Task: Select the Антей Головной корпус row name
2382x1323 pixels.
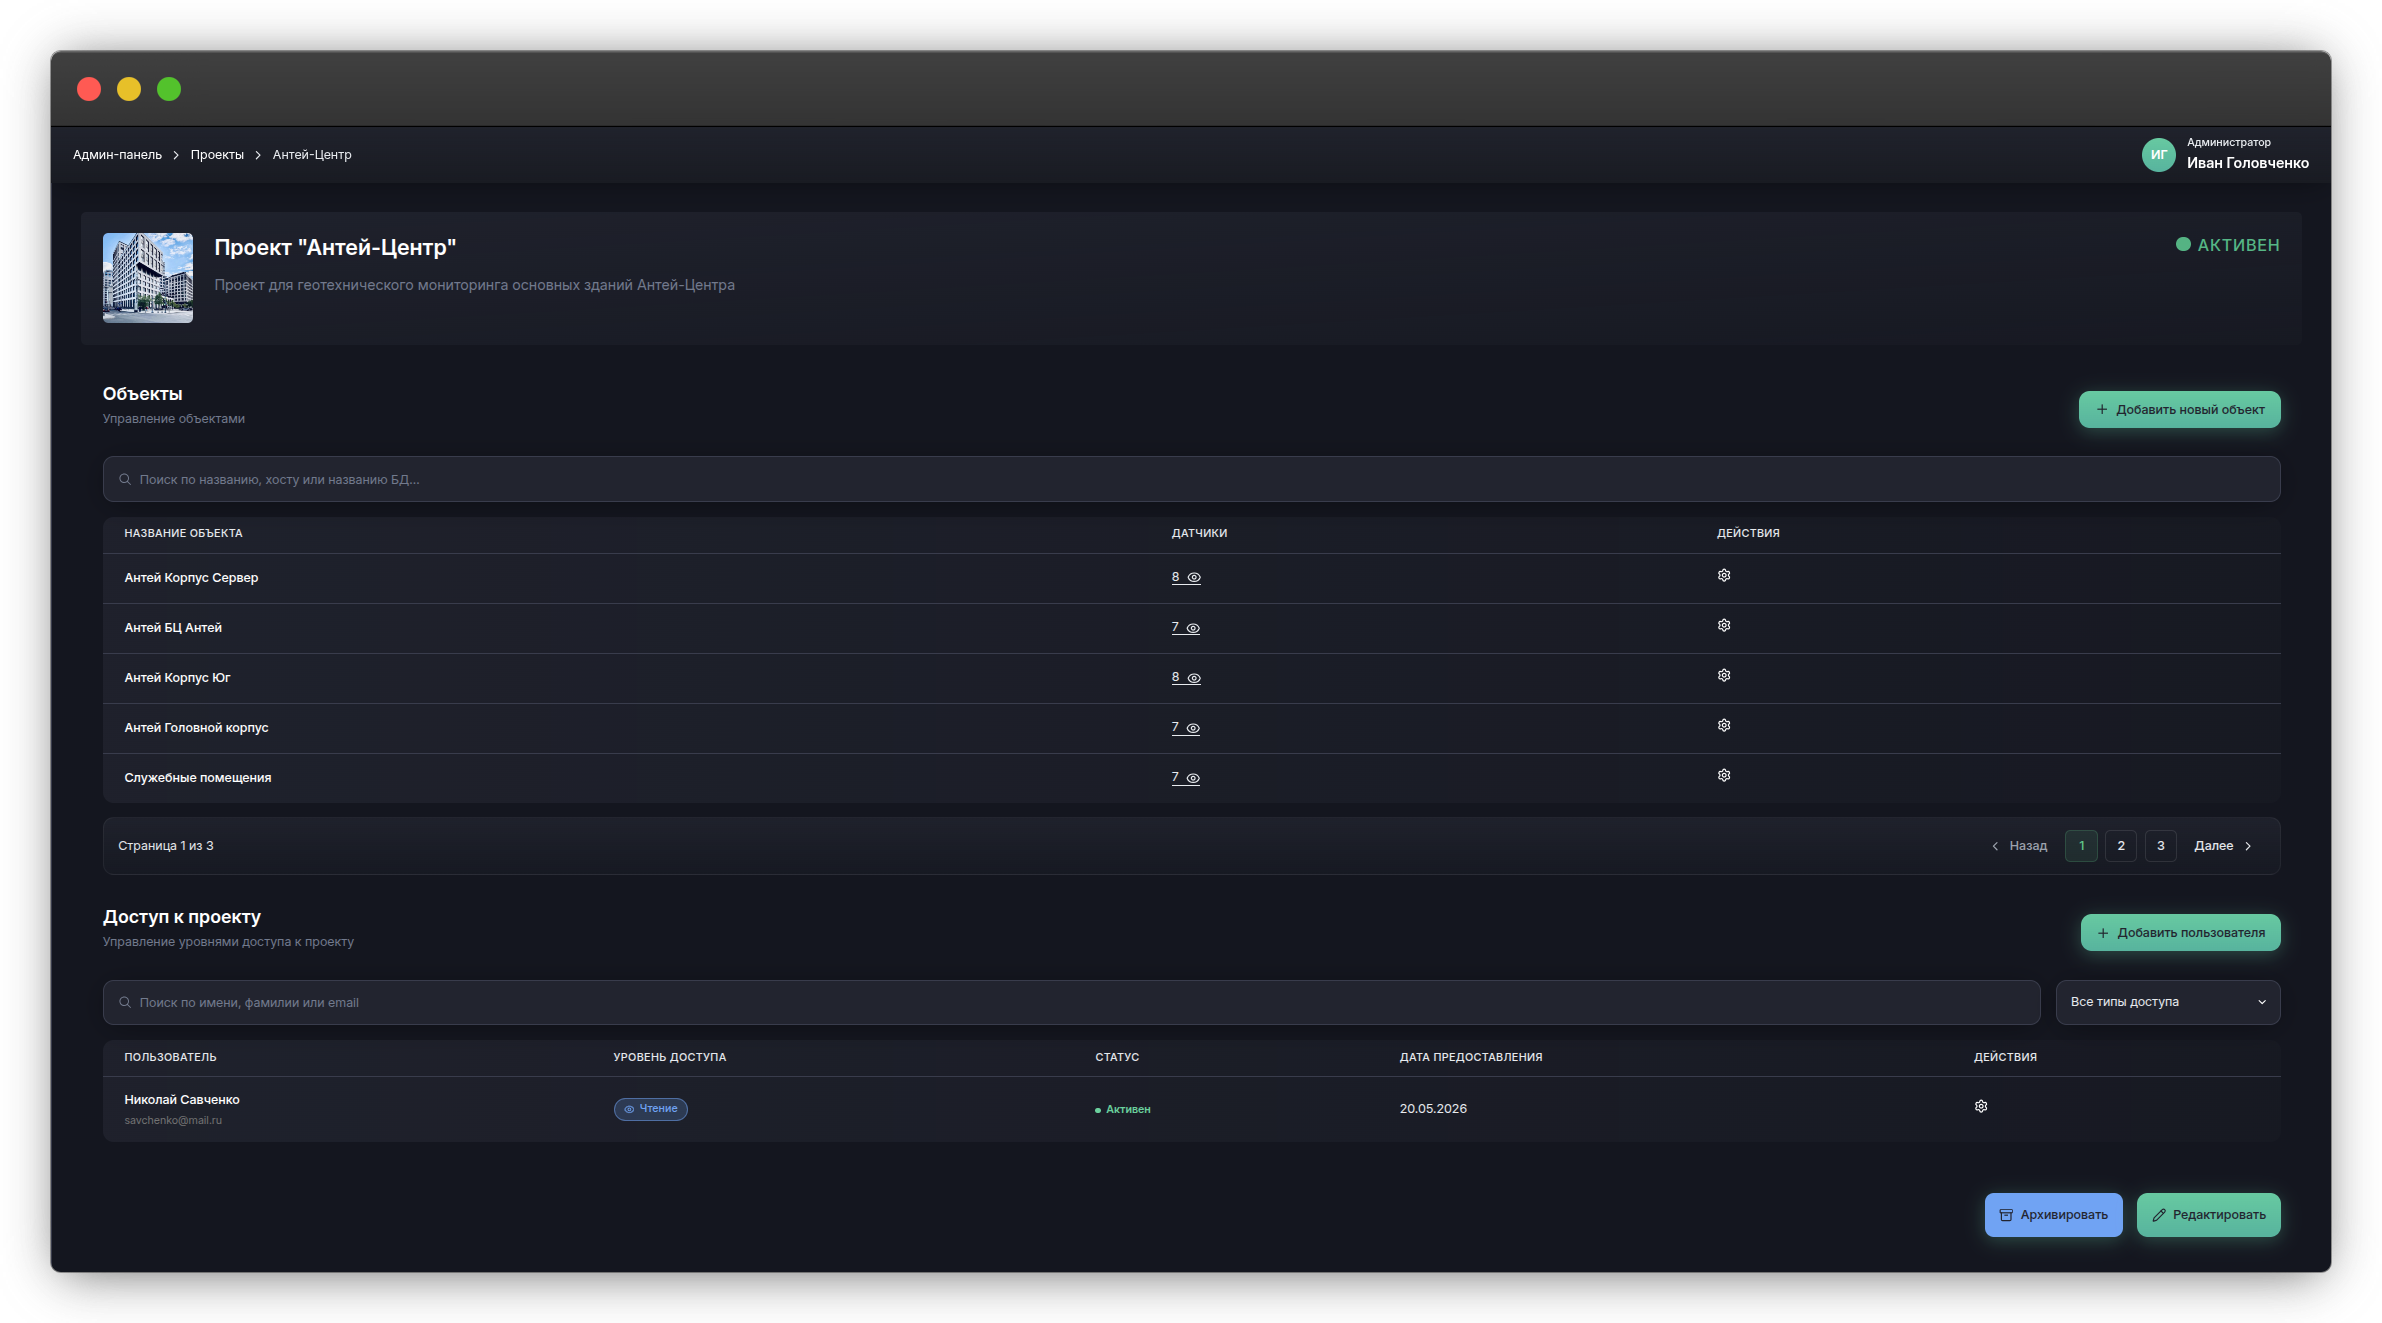Action: [196, 728]
